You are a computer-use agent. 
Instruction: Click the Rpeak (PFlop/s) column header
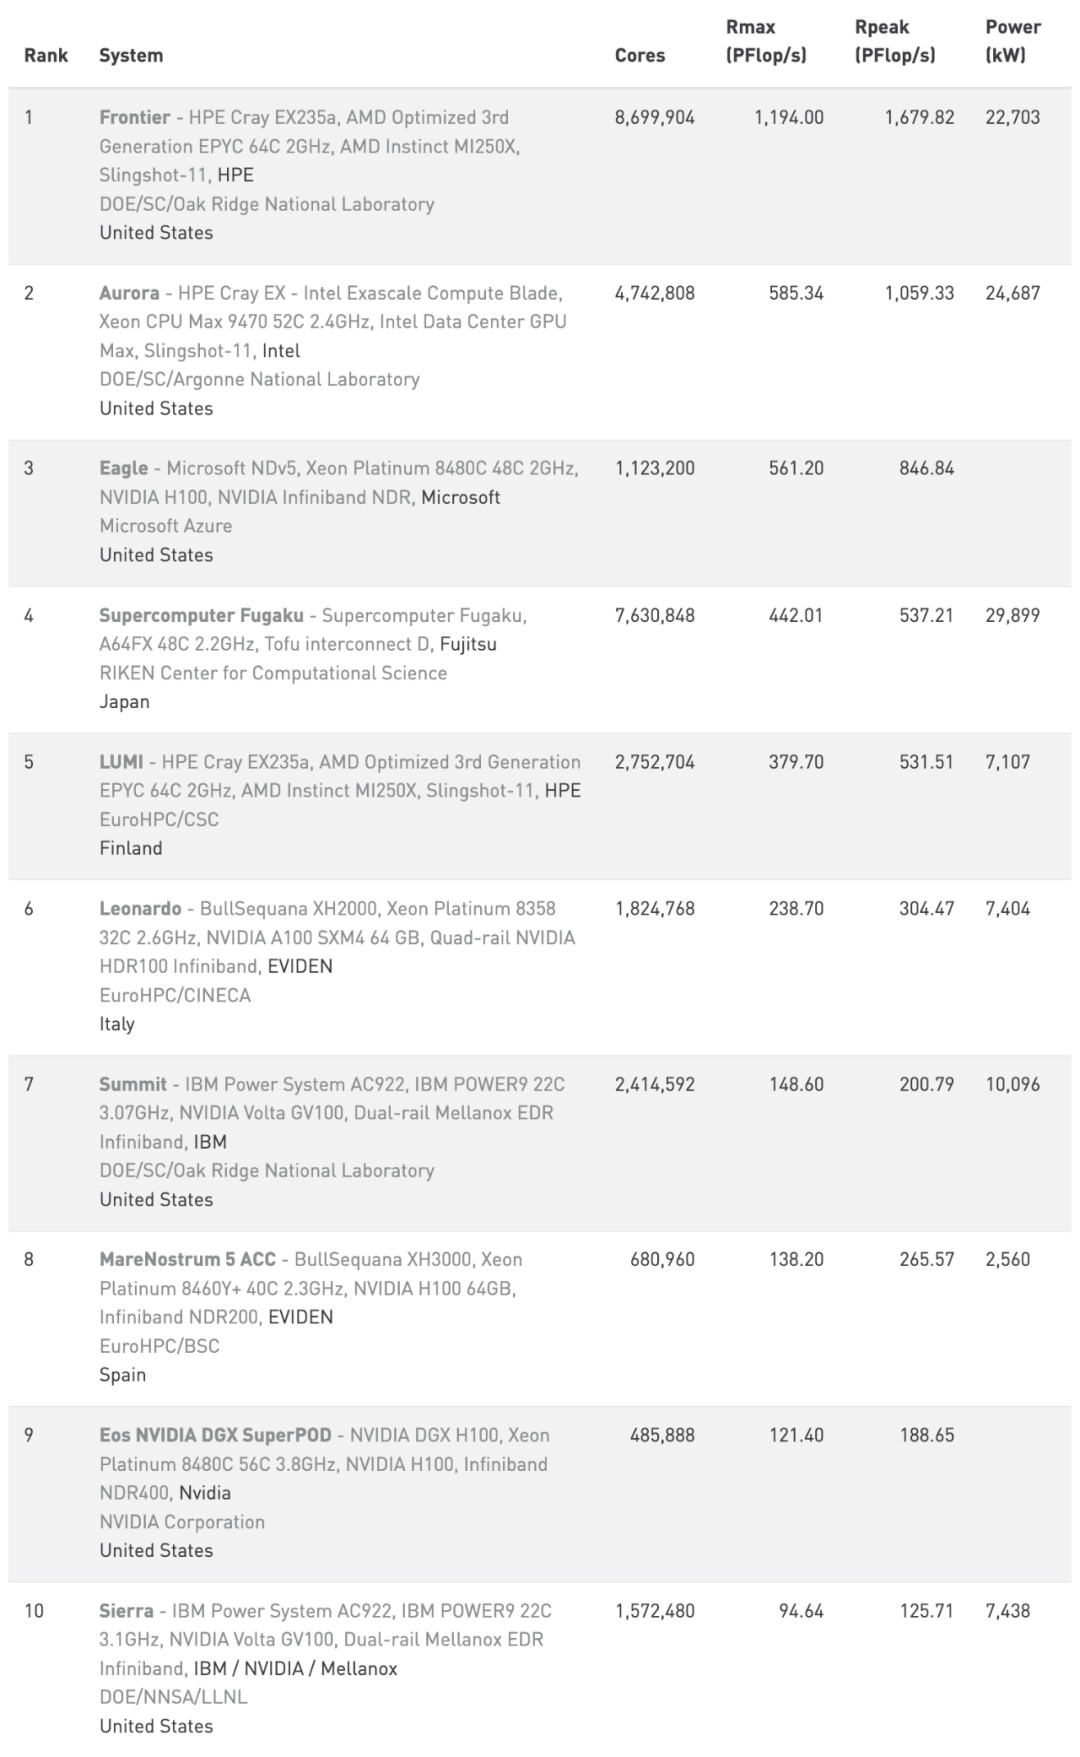pyautogui.click(x=895, y=41)
